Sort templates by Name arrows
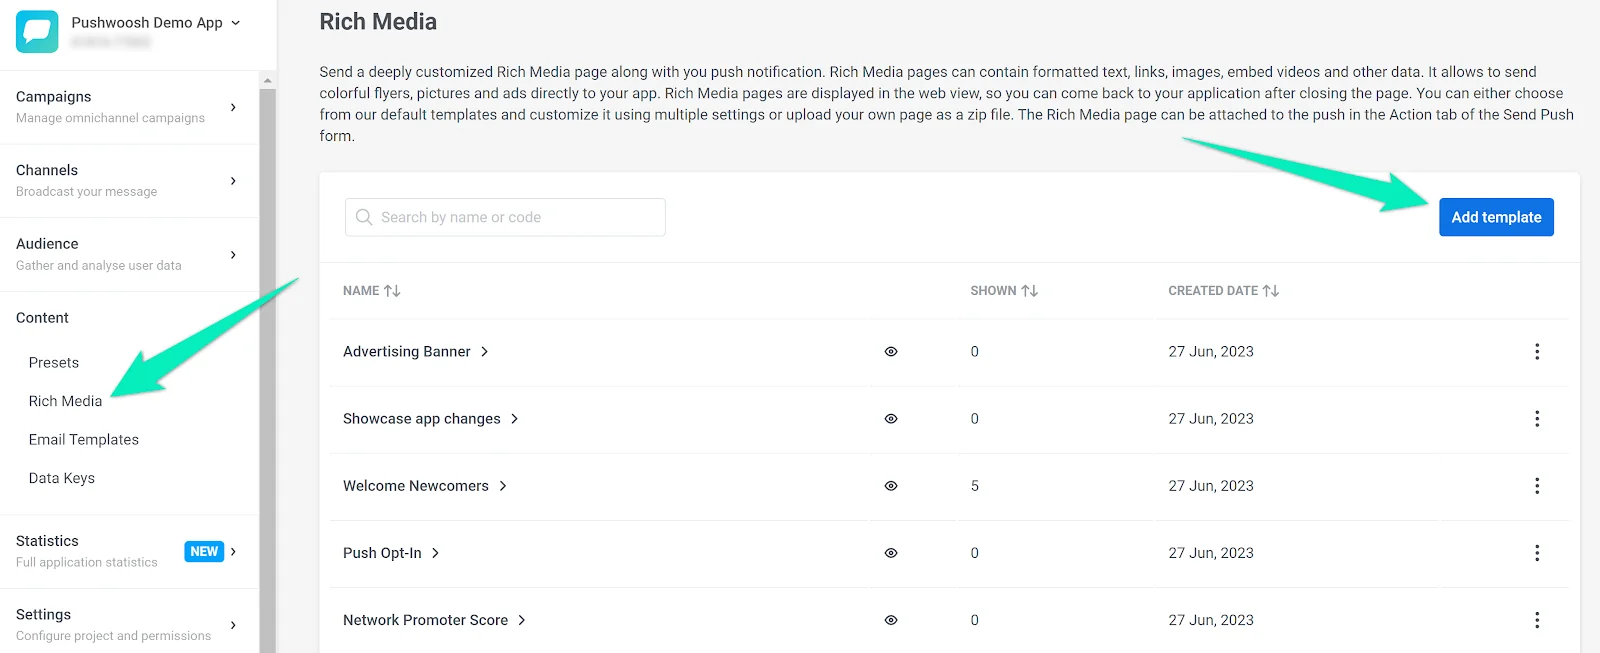The width and height of the screenshot is (1600, 653). 392,291
